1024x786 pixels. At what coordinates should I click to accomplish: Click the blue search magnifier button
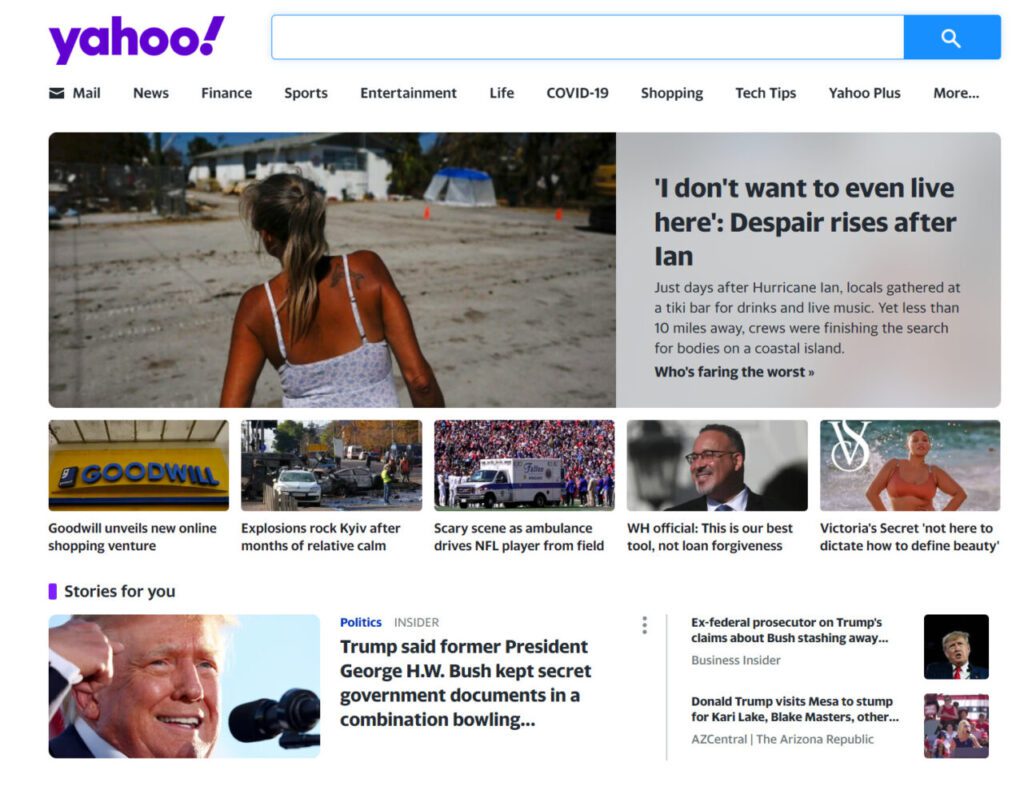pyautogui.click(x=952, y=38)
